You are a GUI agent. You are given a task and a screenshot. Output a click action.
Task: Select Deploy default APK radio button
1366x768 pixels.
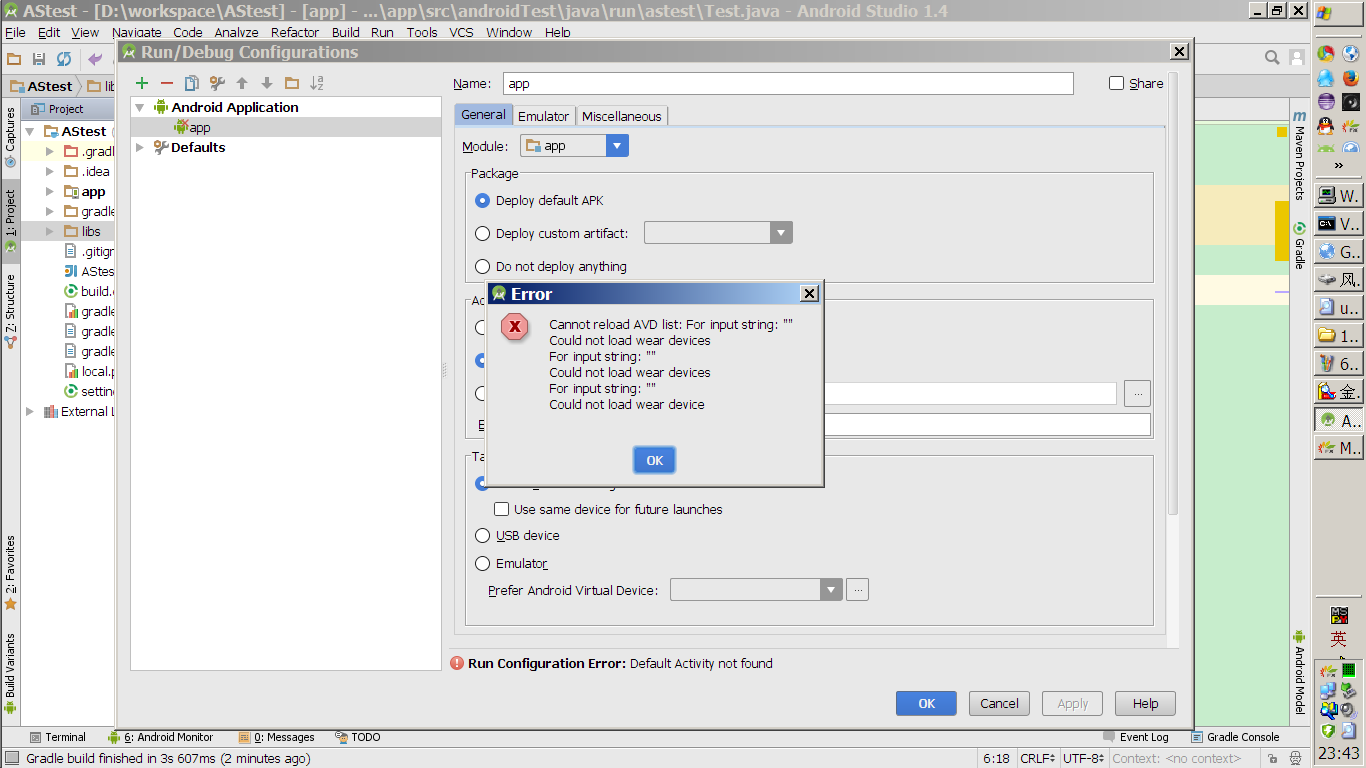pyautogui.click(x=483, y=200)
